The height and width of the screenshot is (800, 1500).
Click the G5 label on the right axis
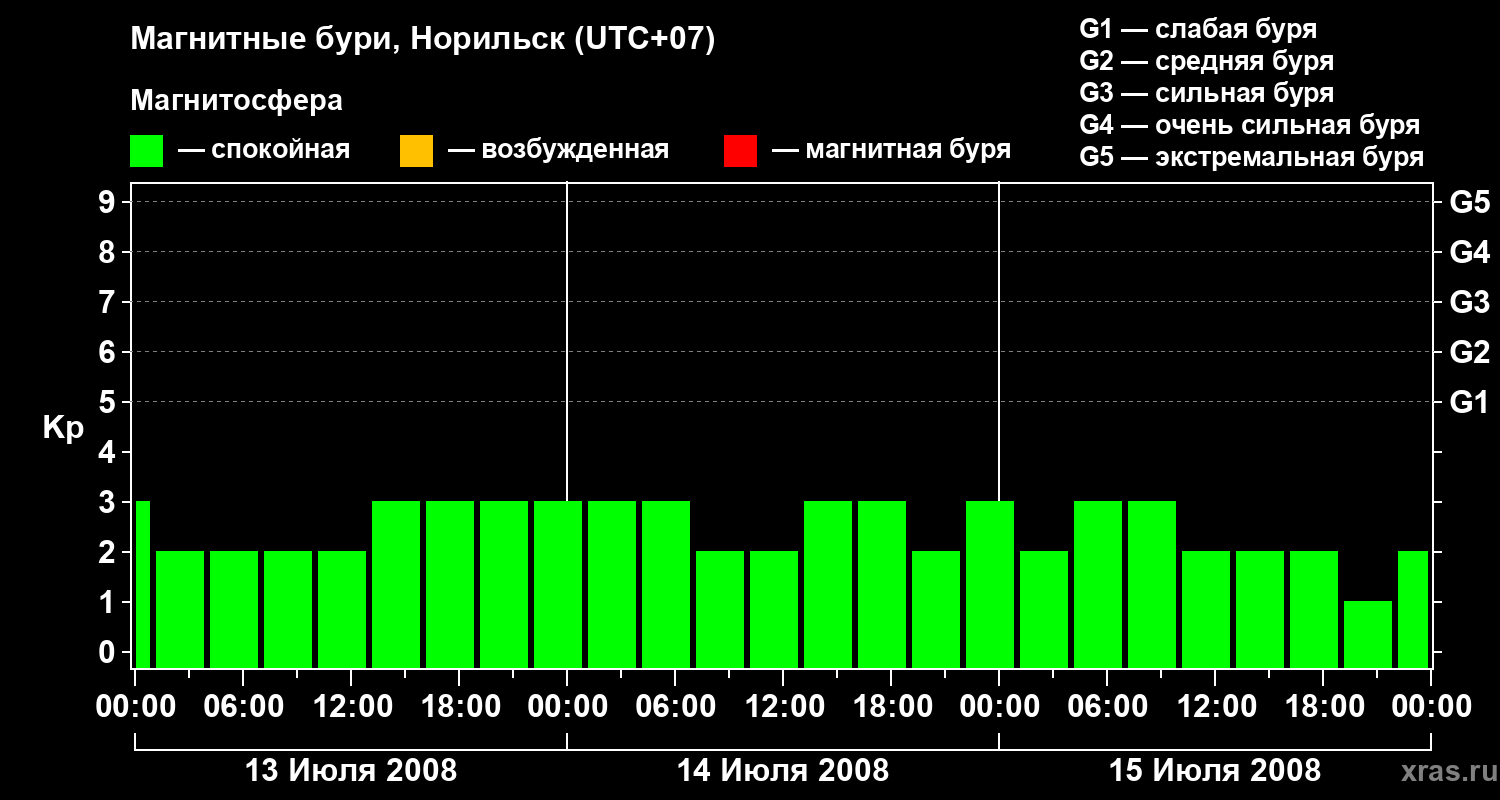[x=1470, y=202]
